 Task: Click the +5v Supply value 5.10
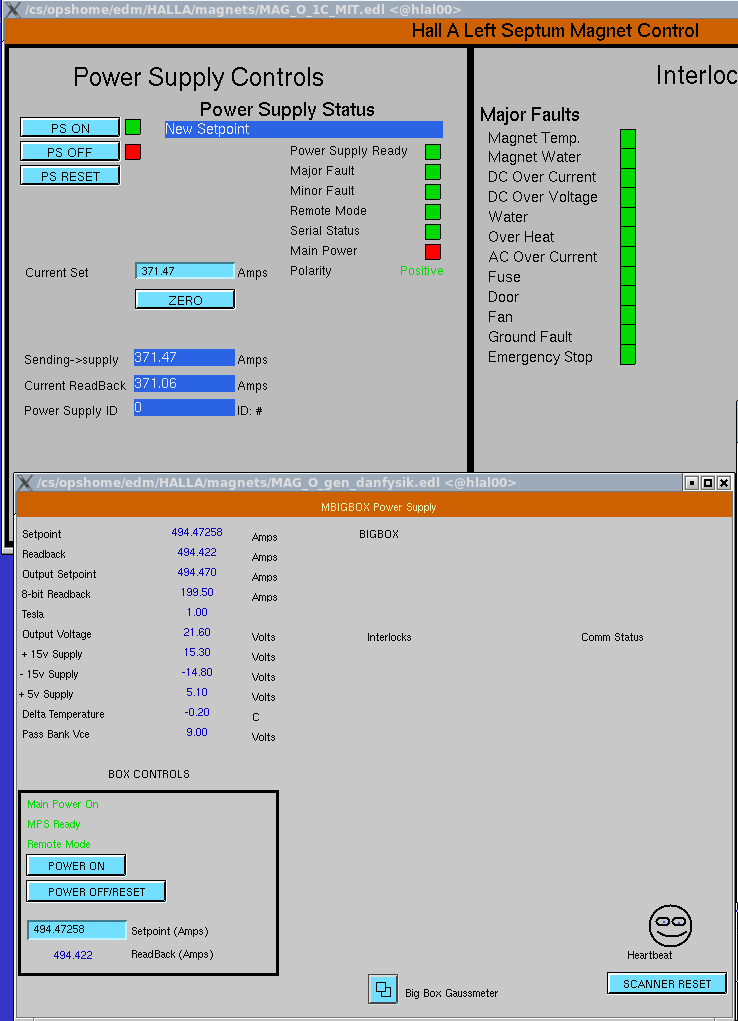click(197, 692)
